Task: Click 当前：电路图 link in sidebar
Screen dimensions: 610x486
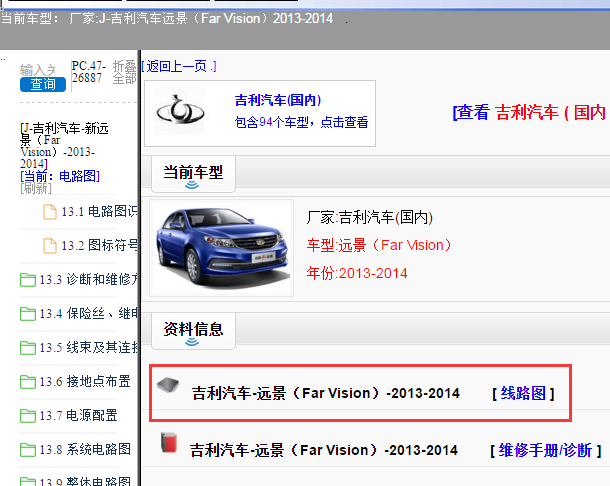Action: point(60,176)
